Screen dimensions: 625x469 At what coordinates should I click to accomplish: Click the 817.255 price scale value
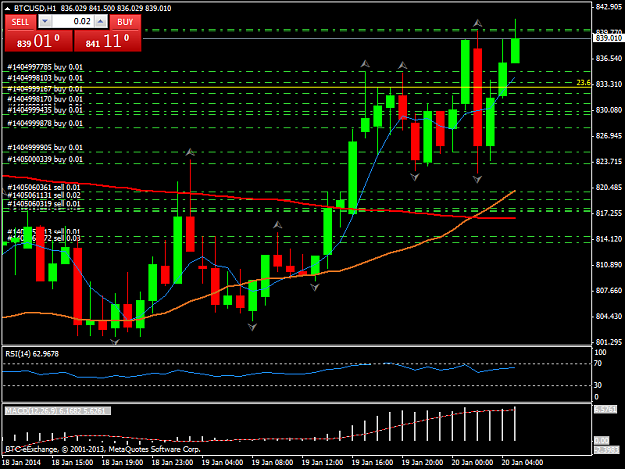coord(609,213)
